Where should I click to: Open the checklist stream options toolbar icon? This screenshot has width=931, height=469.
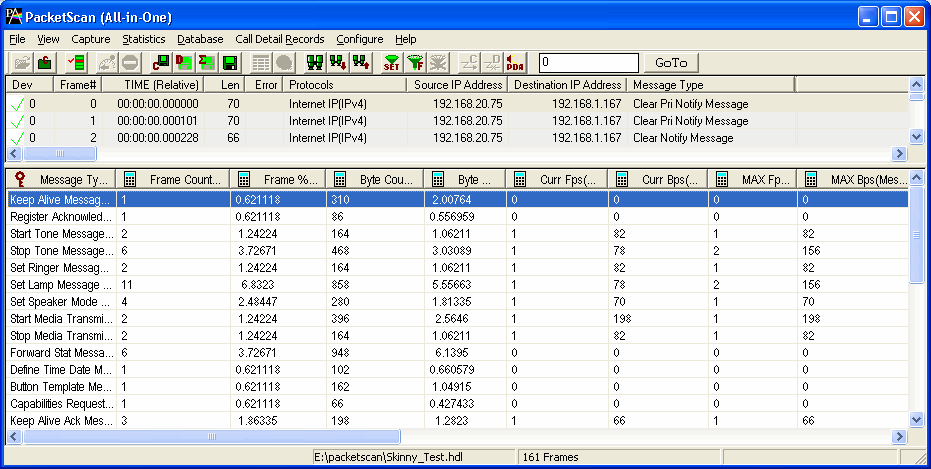pos(75,62)
